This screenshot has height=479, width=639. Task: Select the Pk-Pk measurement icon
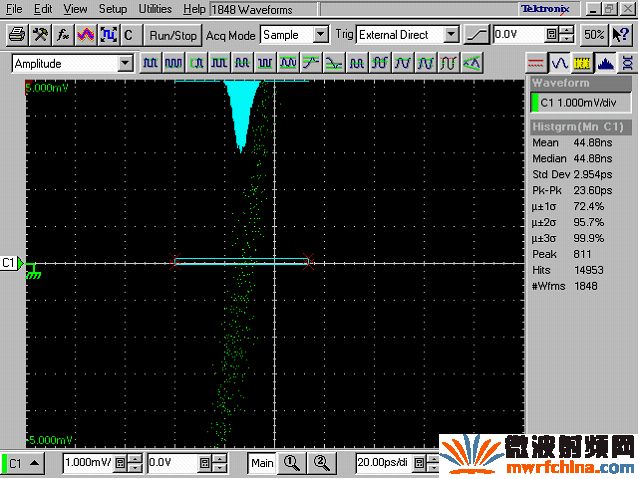(x=288, y=63)
